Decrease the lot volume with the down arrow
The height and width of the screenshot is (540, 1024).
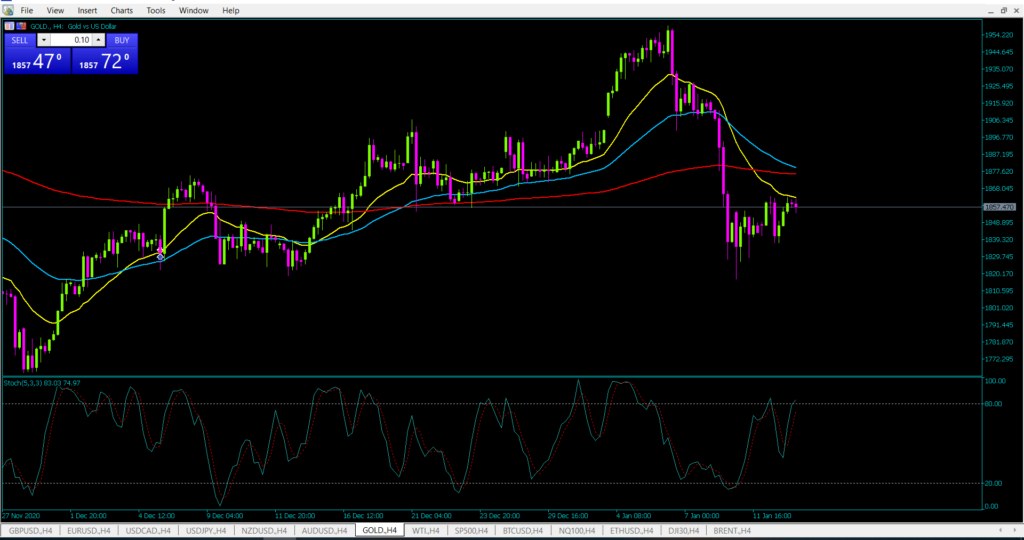pos(43,40)
